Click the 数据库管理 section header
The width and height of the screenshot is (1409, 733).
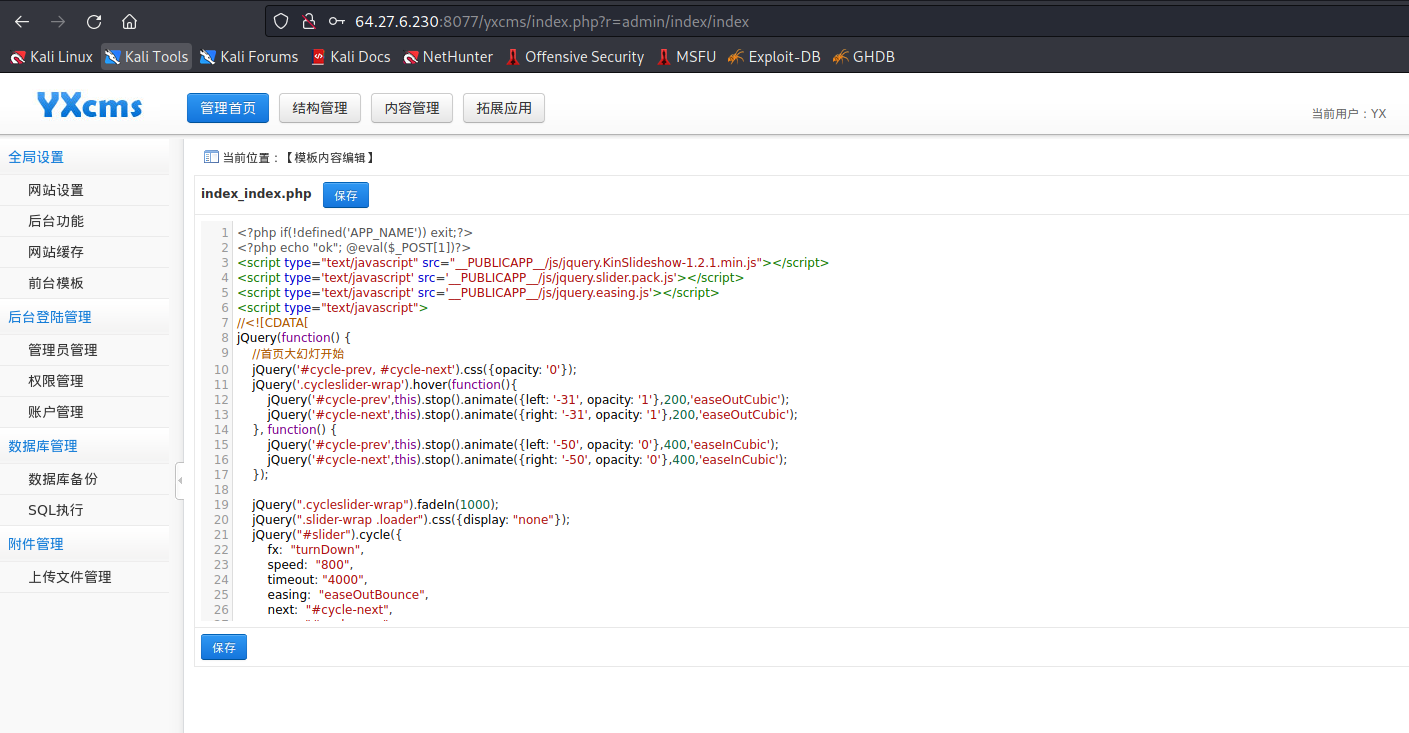point(43,446)
